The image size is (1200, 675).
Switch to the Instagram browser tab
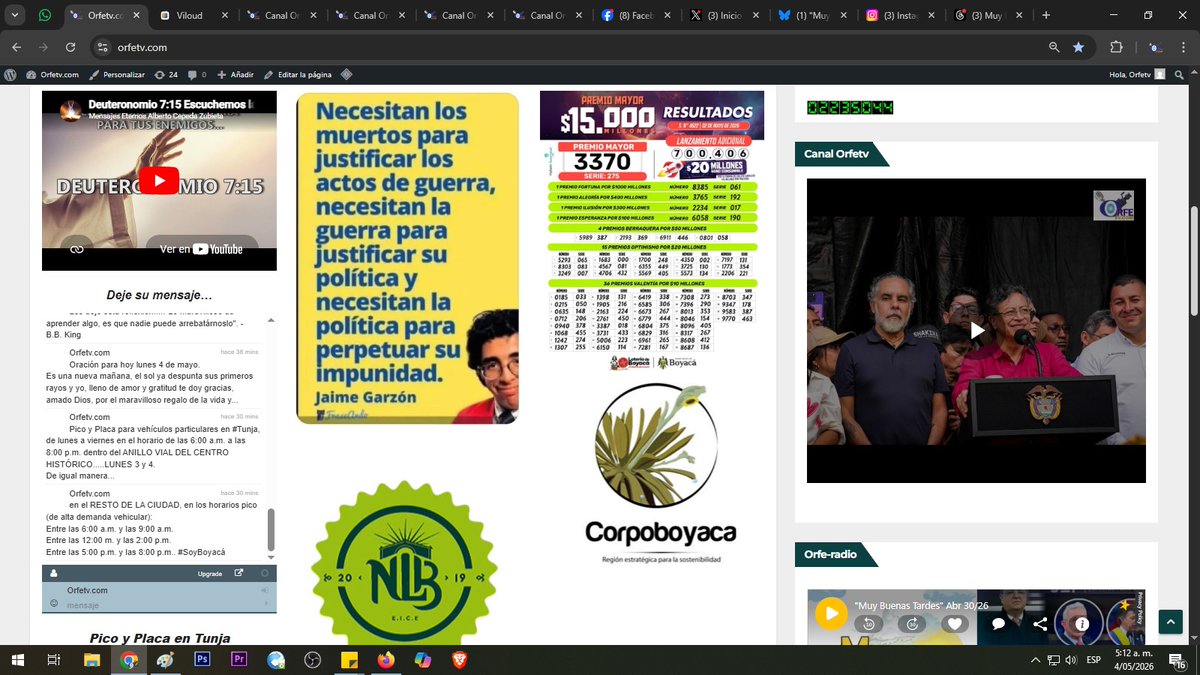[x=901, y=15]
